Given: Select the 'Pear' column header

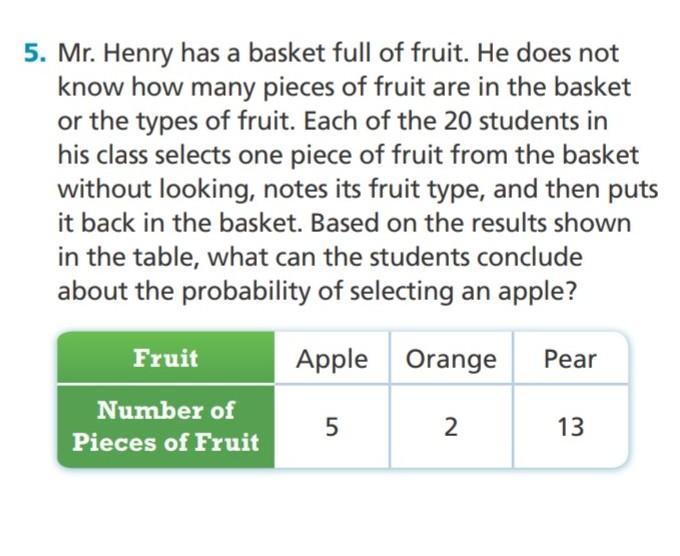Looking at the screenshot, I should tap(570, 359).
